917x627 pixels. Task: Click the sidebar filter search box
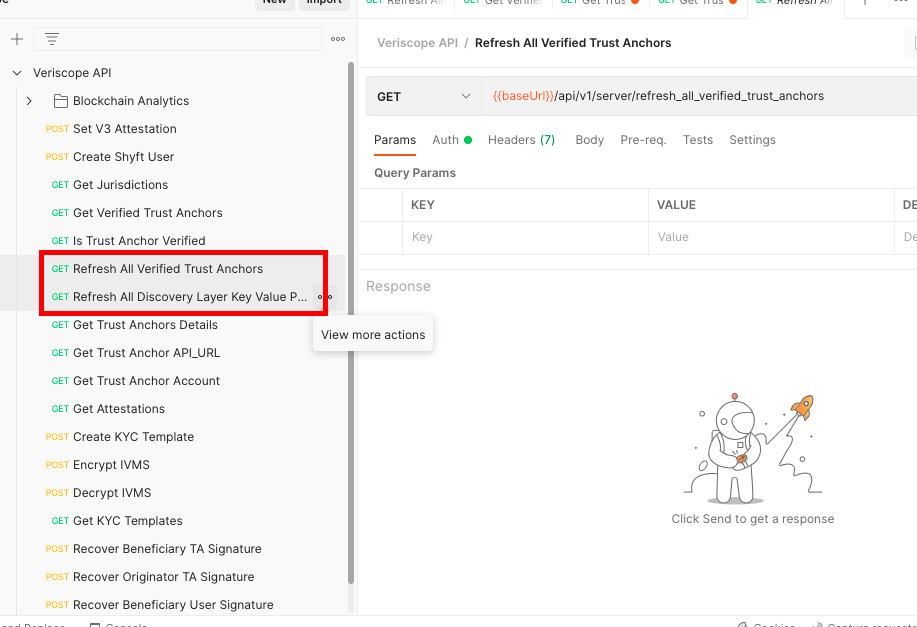[177, 39]
